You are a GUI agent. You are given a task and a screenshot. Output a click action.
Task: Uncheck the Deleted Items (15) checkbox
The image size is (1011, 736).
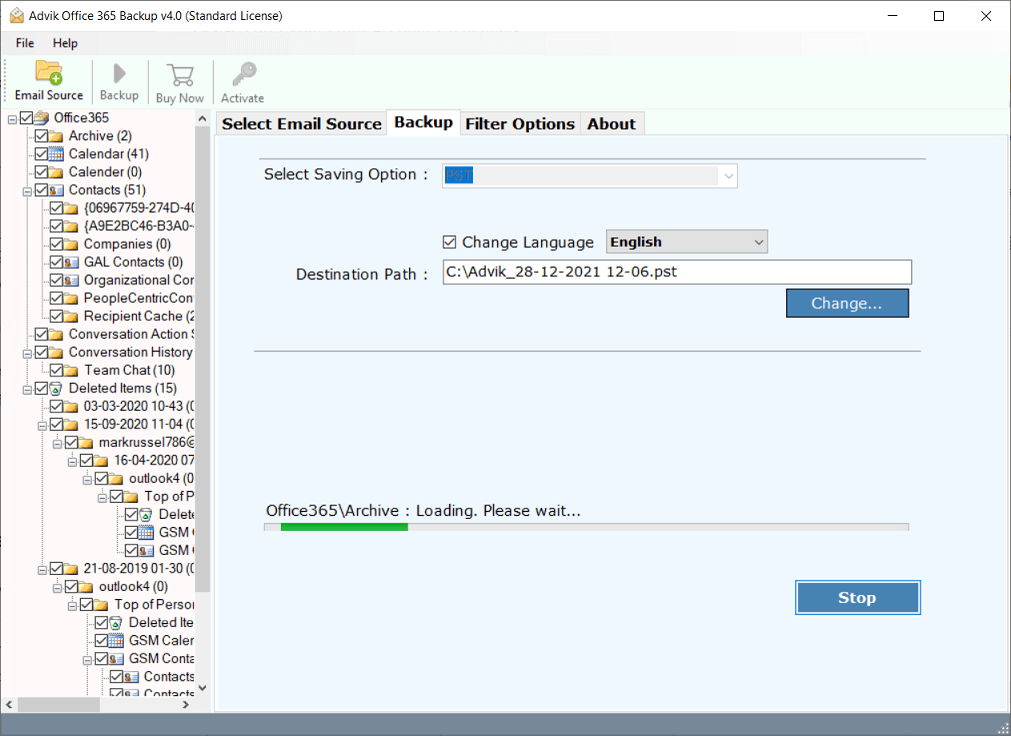(x=41, y=389)
